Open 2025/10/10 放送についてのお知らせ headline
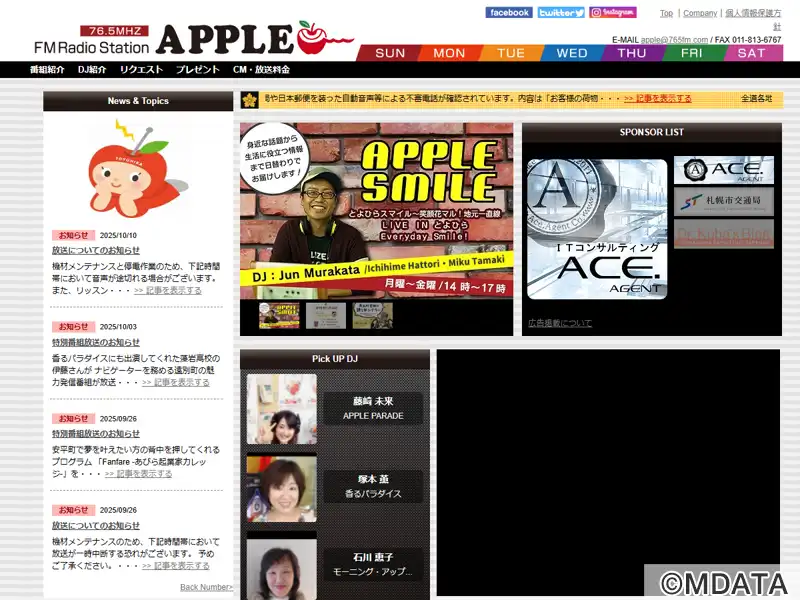Image resolution: width=800 pixels, height=600 pixels. click(x=95, y=251)
